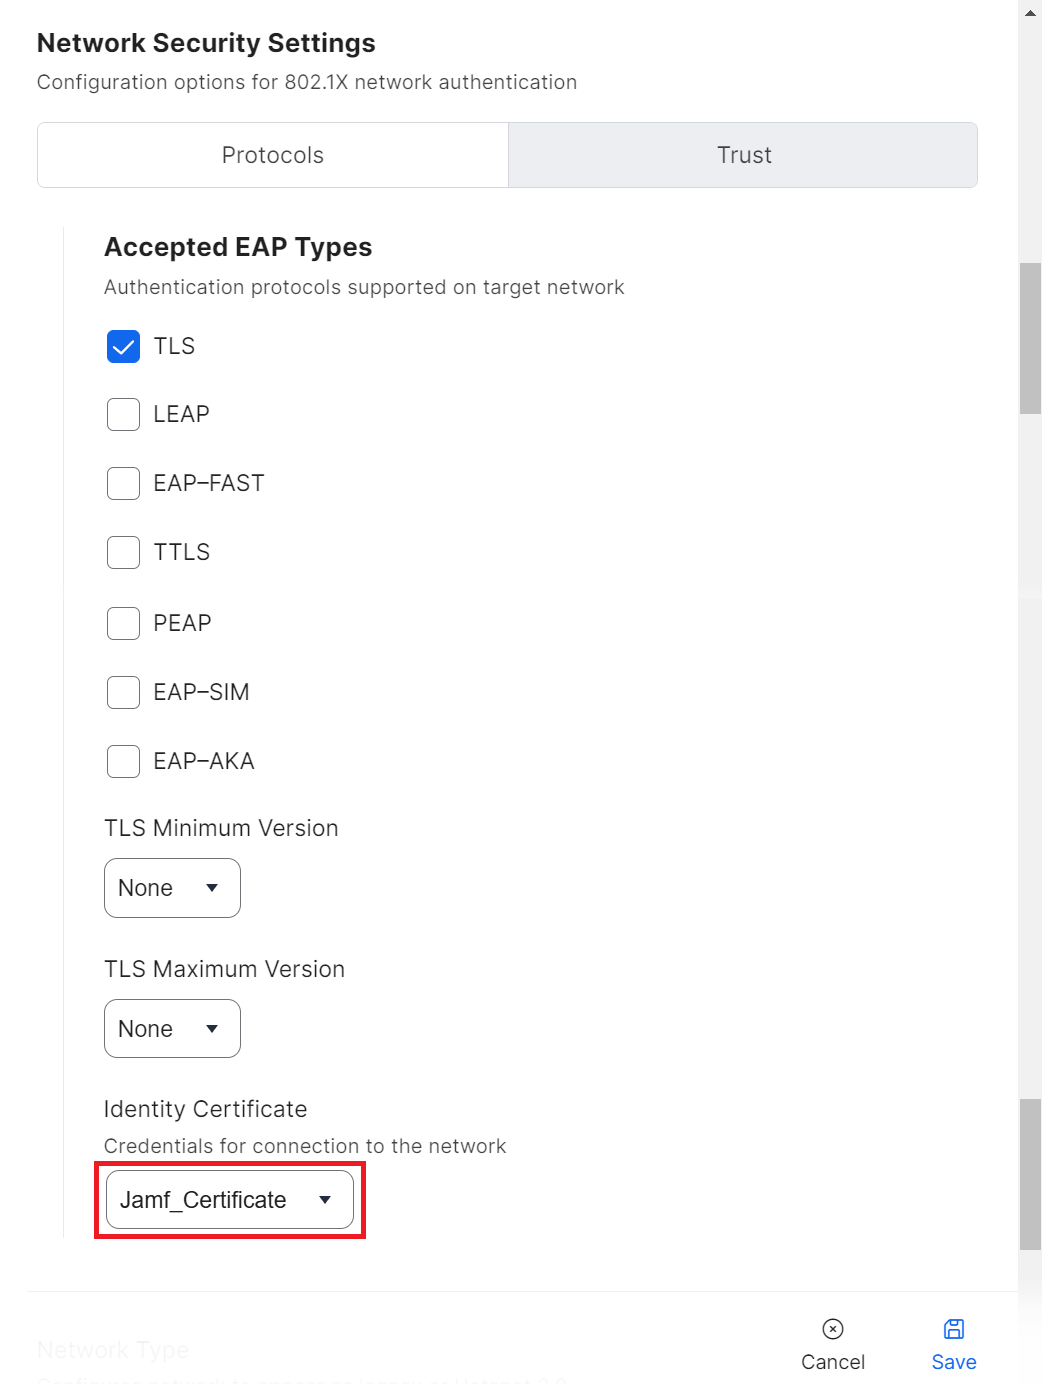Image resolution: width=1042 pixels, height=1384 pixels.
Task: Click the Save button label
Action: click(954, 1362)
